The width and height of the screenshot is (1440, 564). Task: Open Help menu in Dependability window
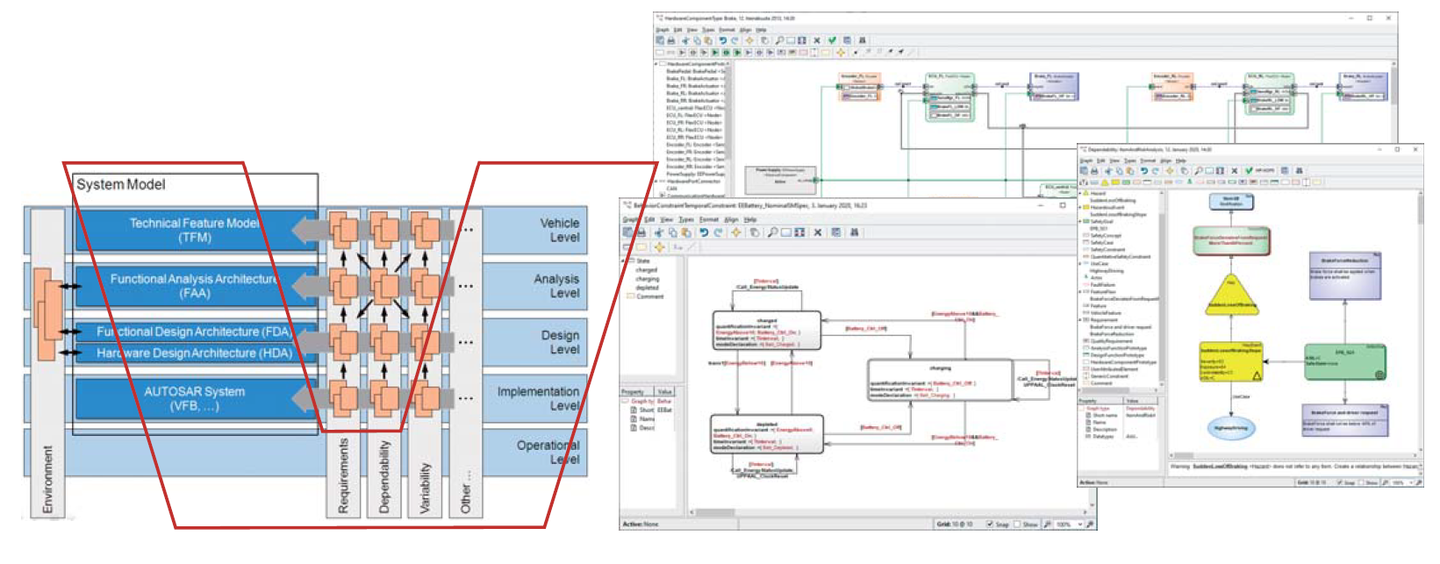[x=1180, y=160]
